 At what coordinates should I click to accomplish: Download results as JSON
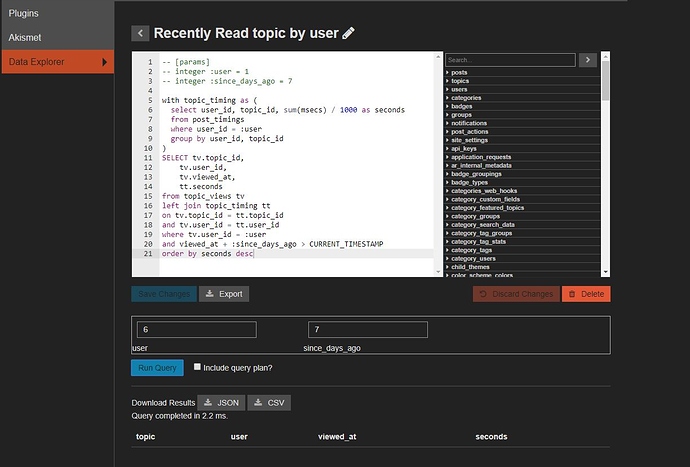pos(221,403)
